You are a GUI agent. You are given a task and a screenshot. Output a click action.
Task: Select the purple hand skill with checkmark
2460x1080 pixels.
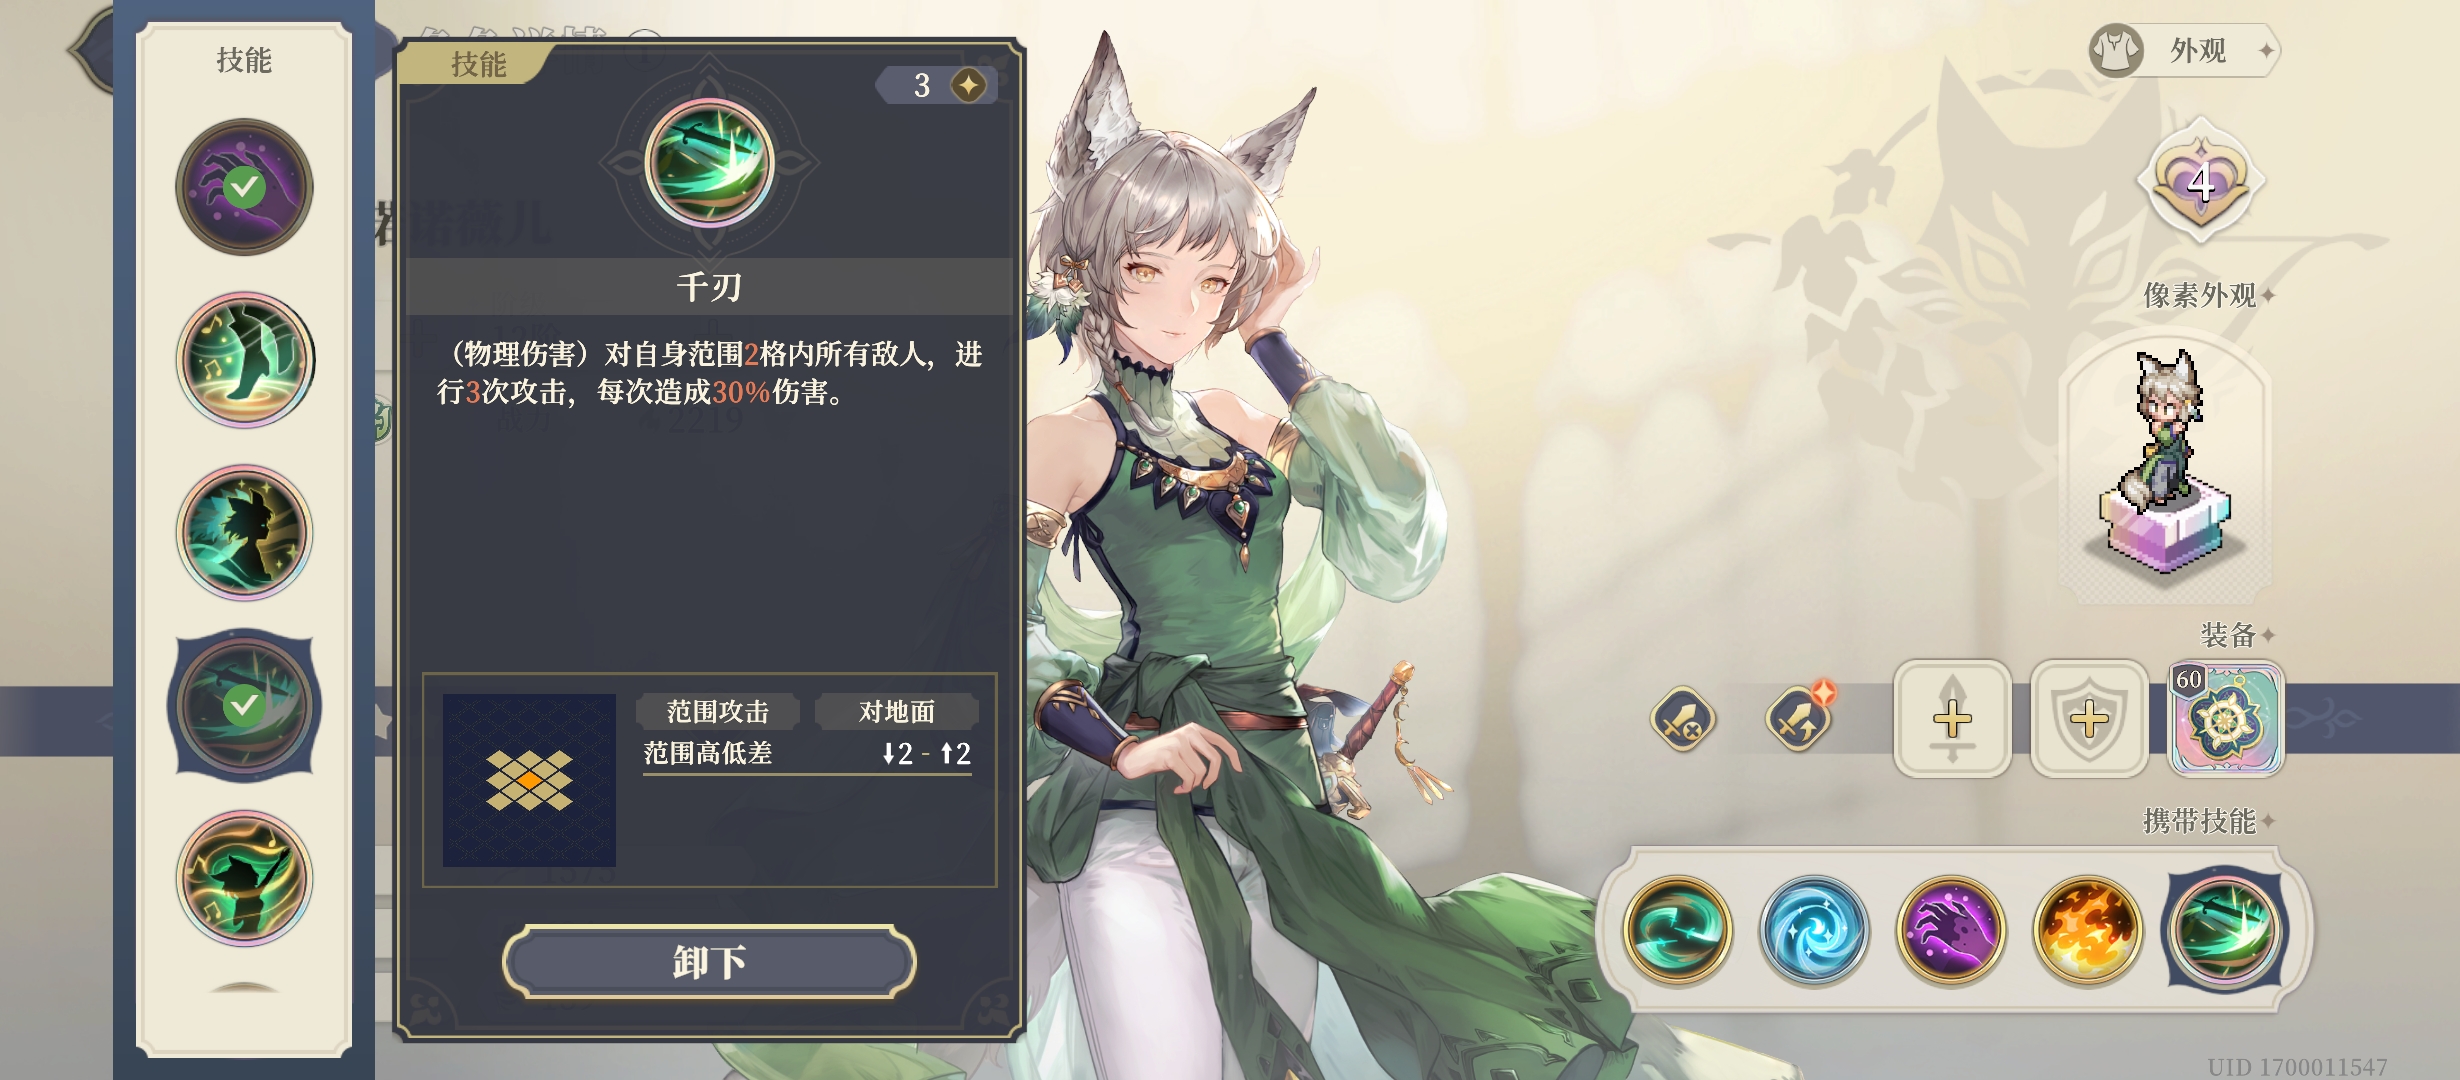click(x=244, y=187)
